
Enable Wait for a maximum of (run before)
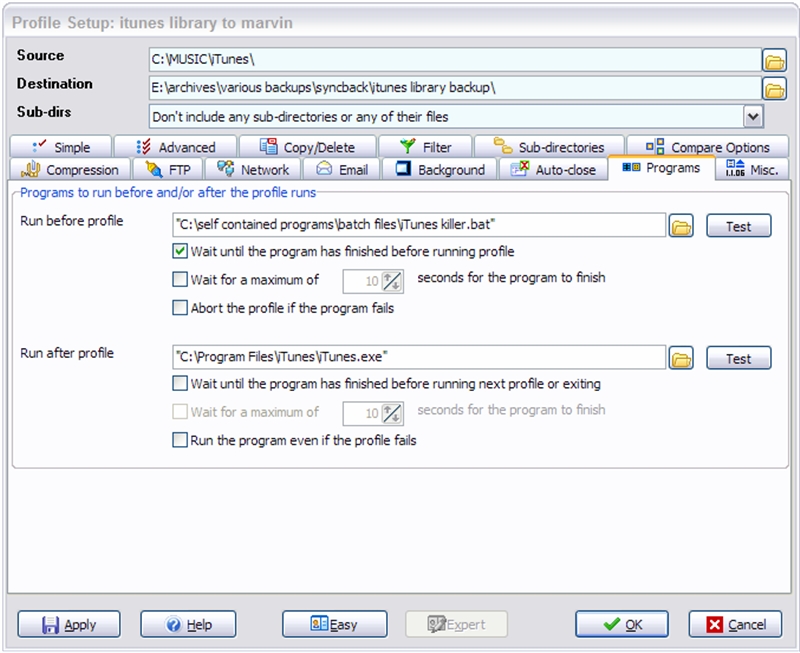point(180,280)
